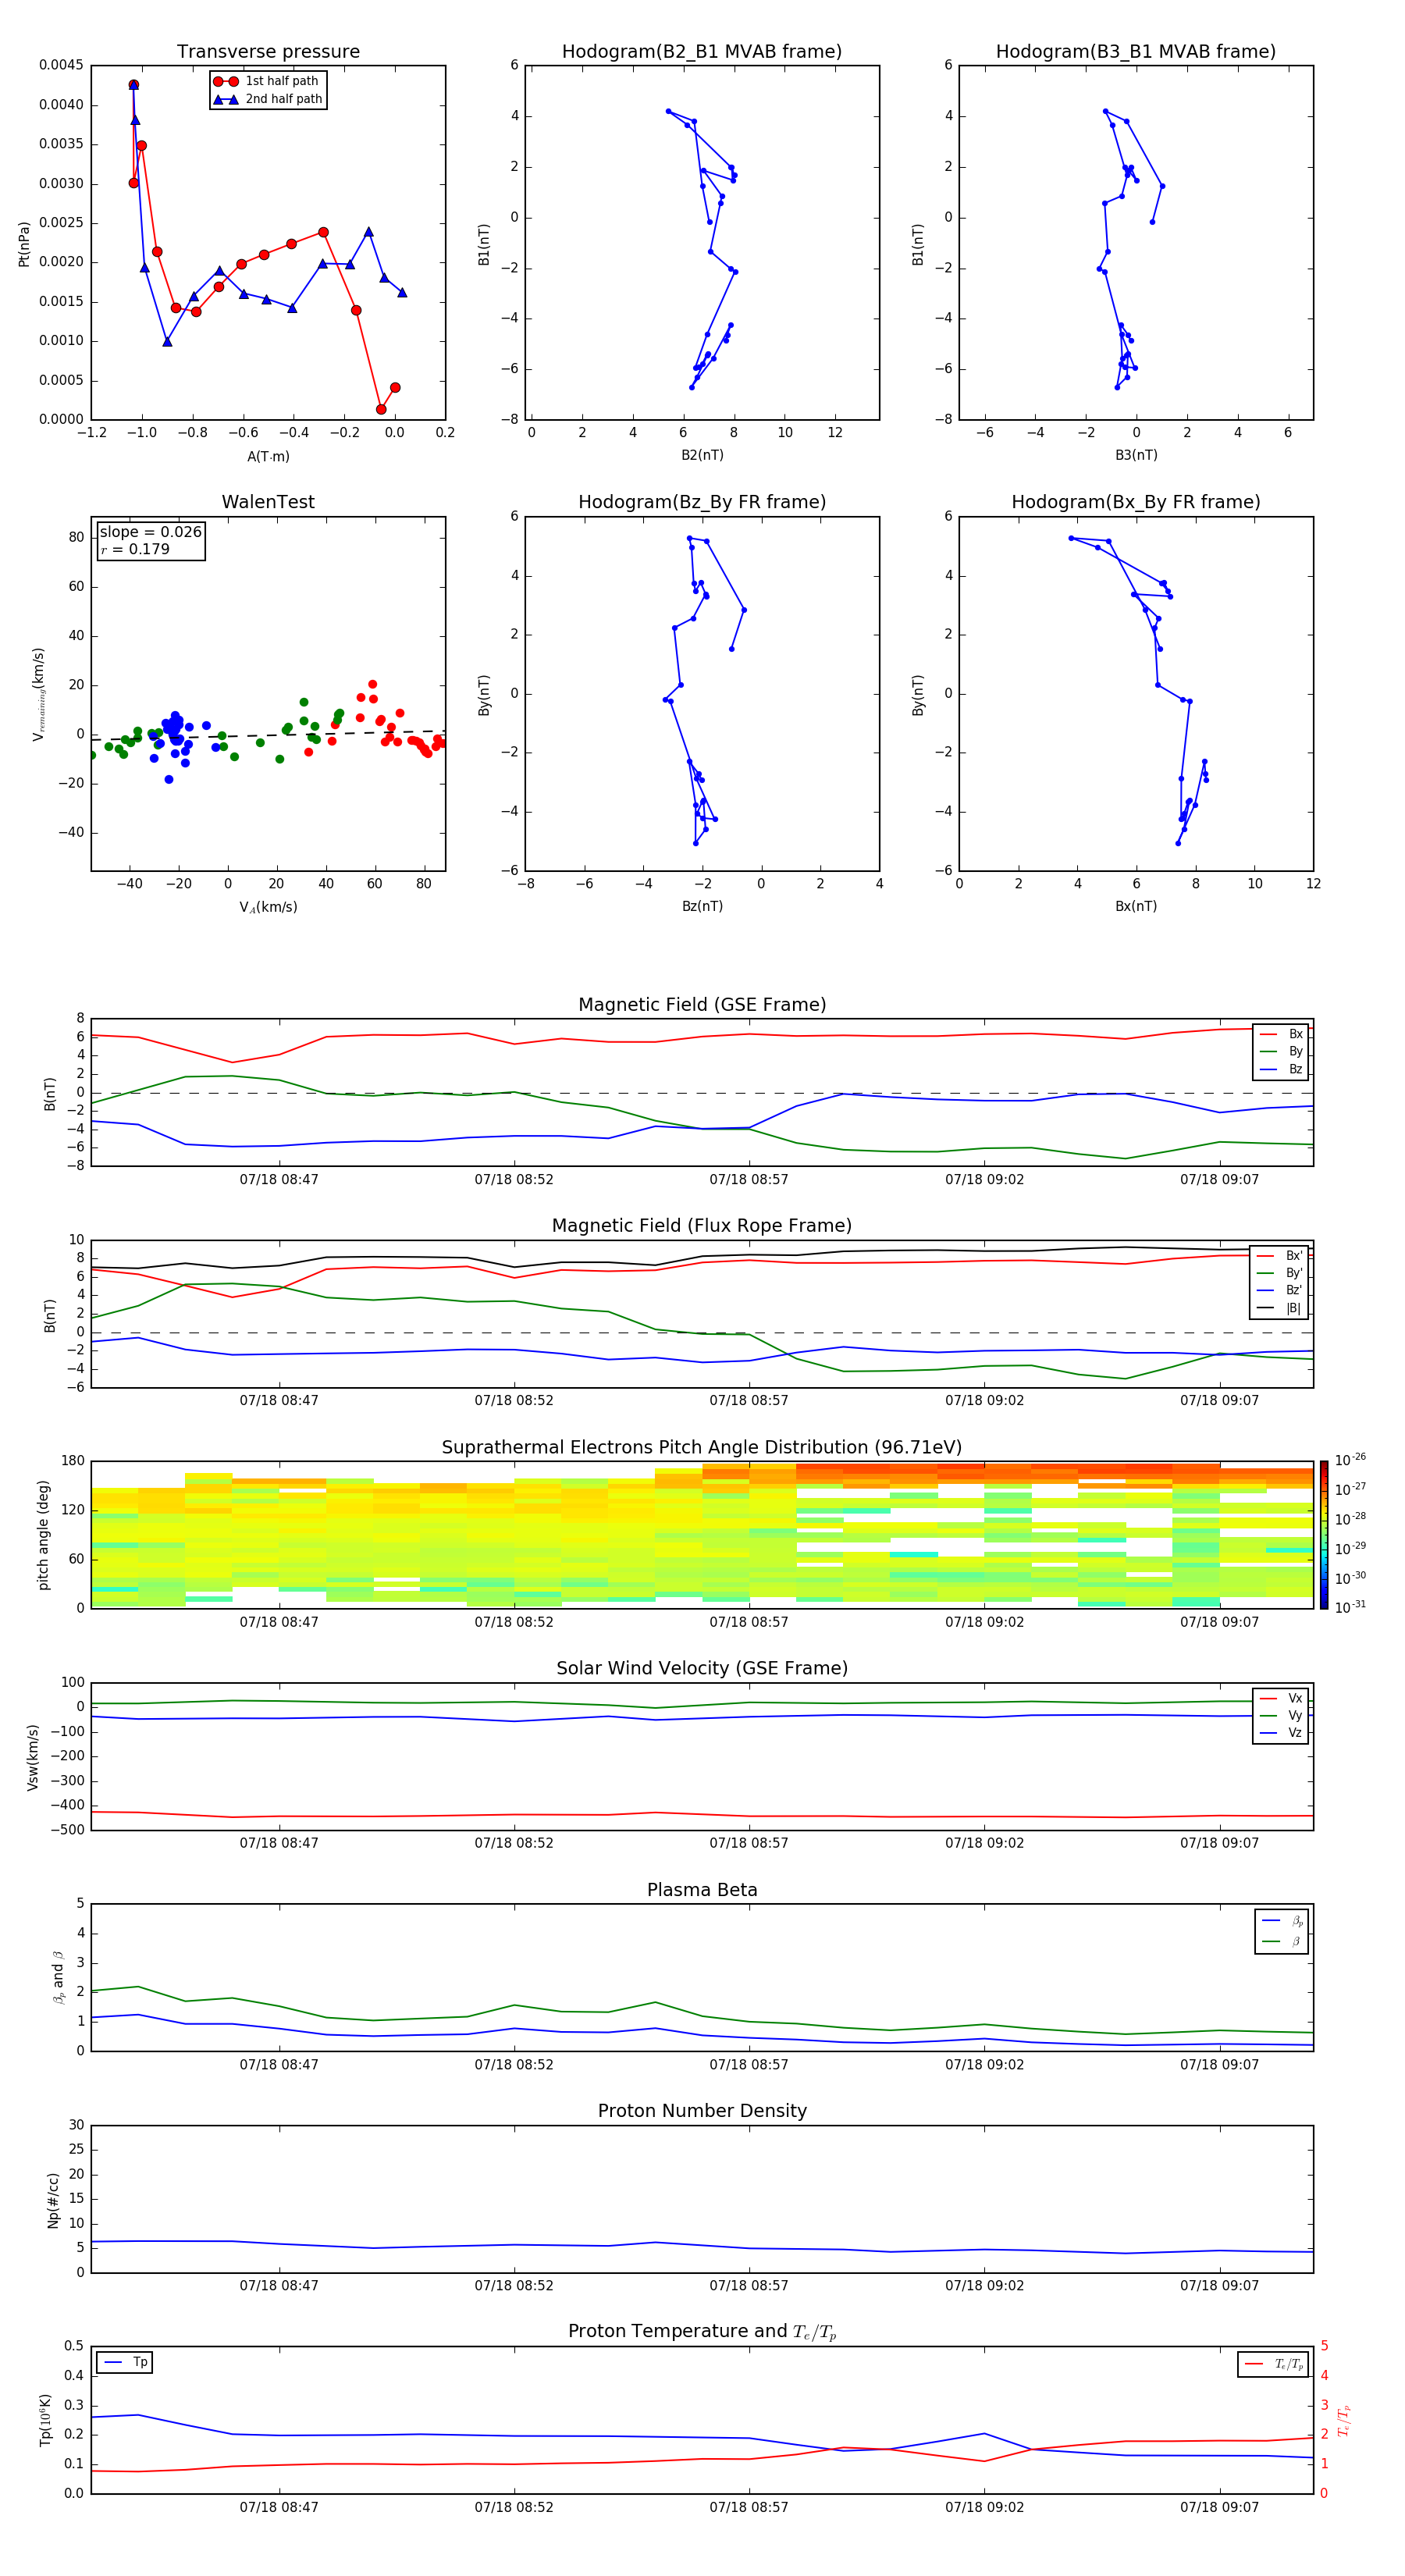Click the "By'" legend entry in Flux Rope panel
The image size is (1405, 2576).
pyautogui.click(x=1280, y=1273)
